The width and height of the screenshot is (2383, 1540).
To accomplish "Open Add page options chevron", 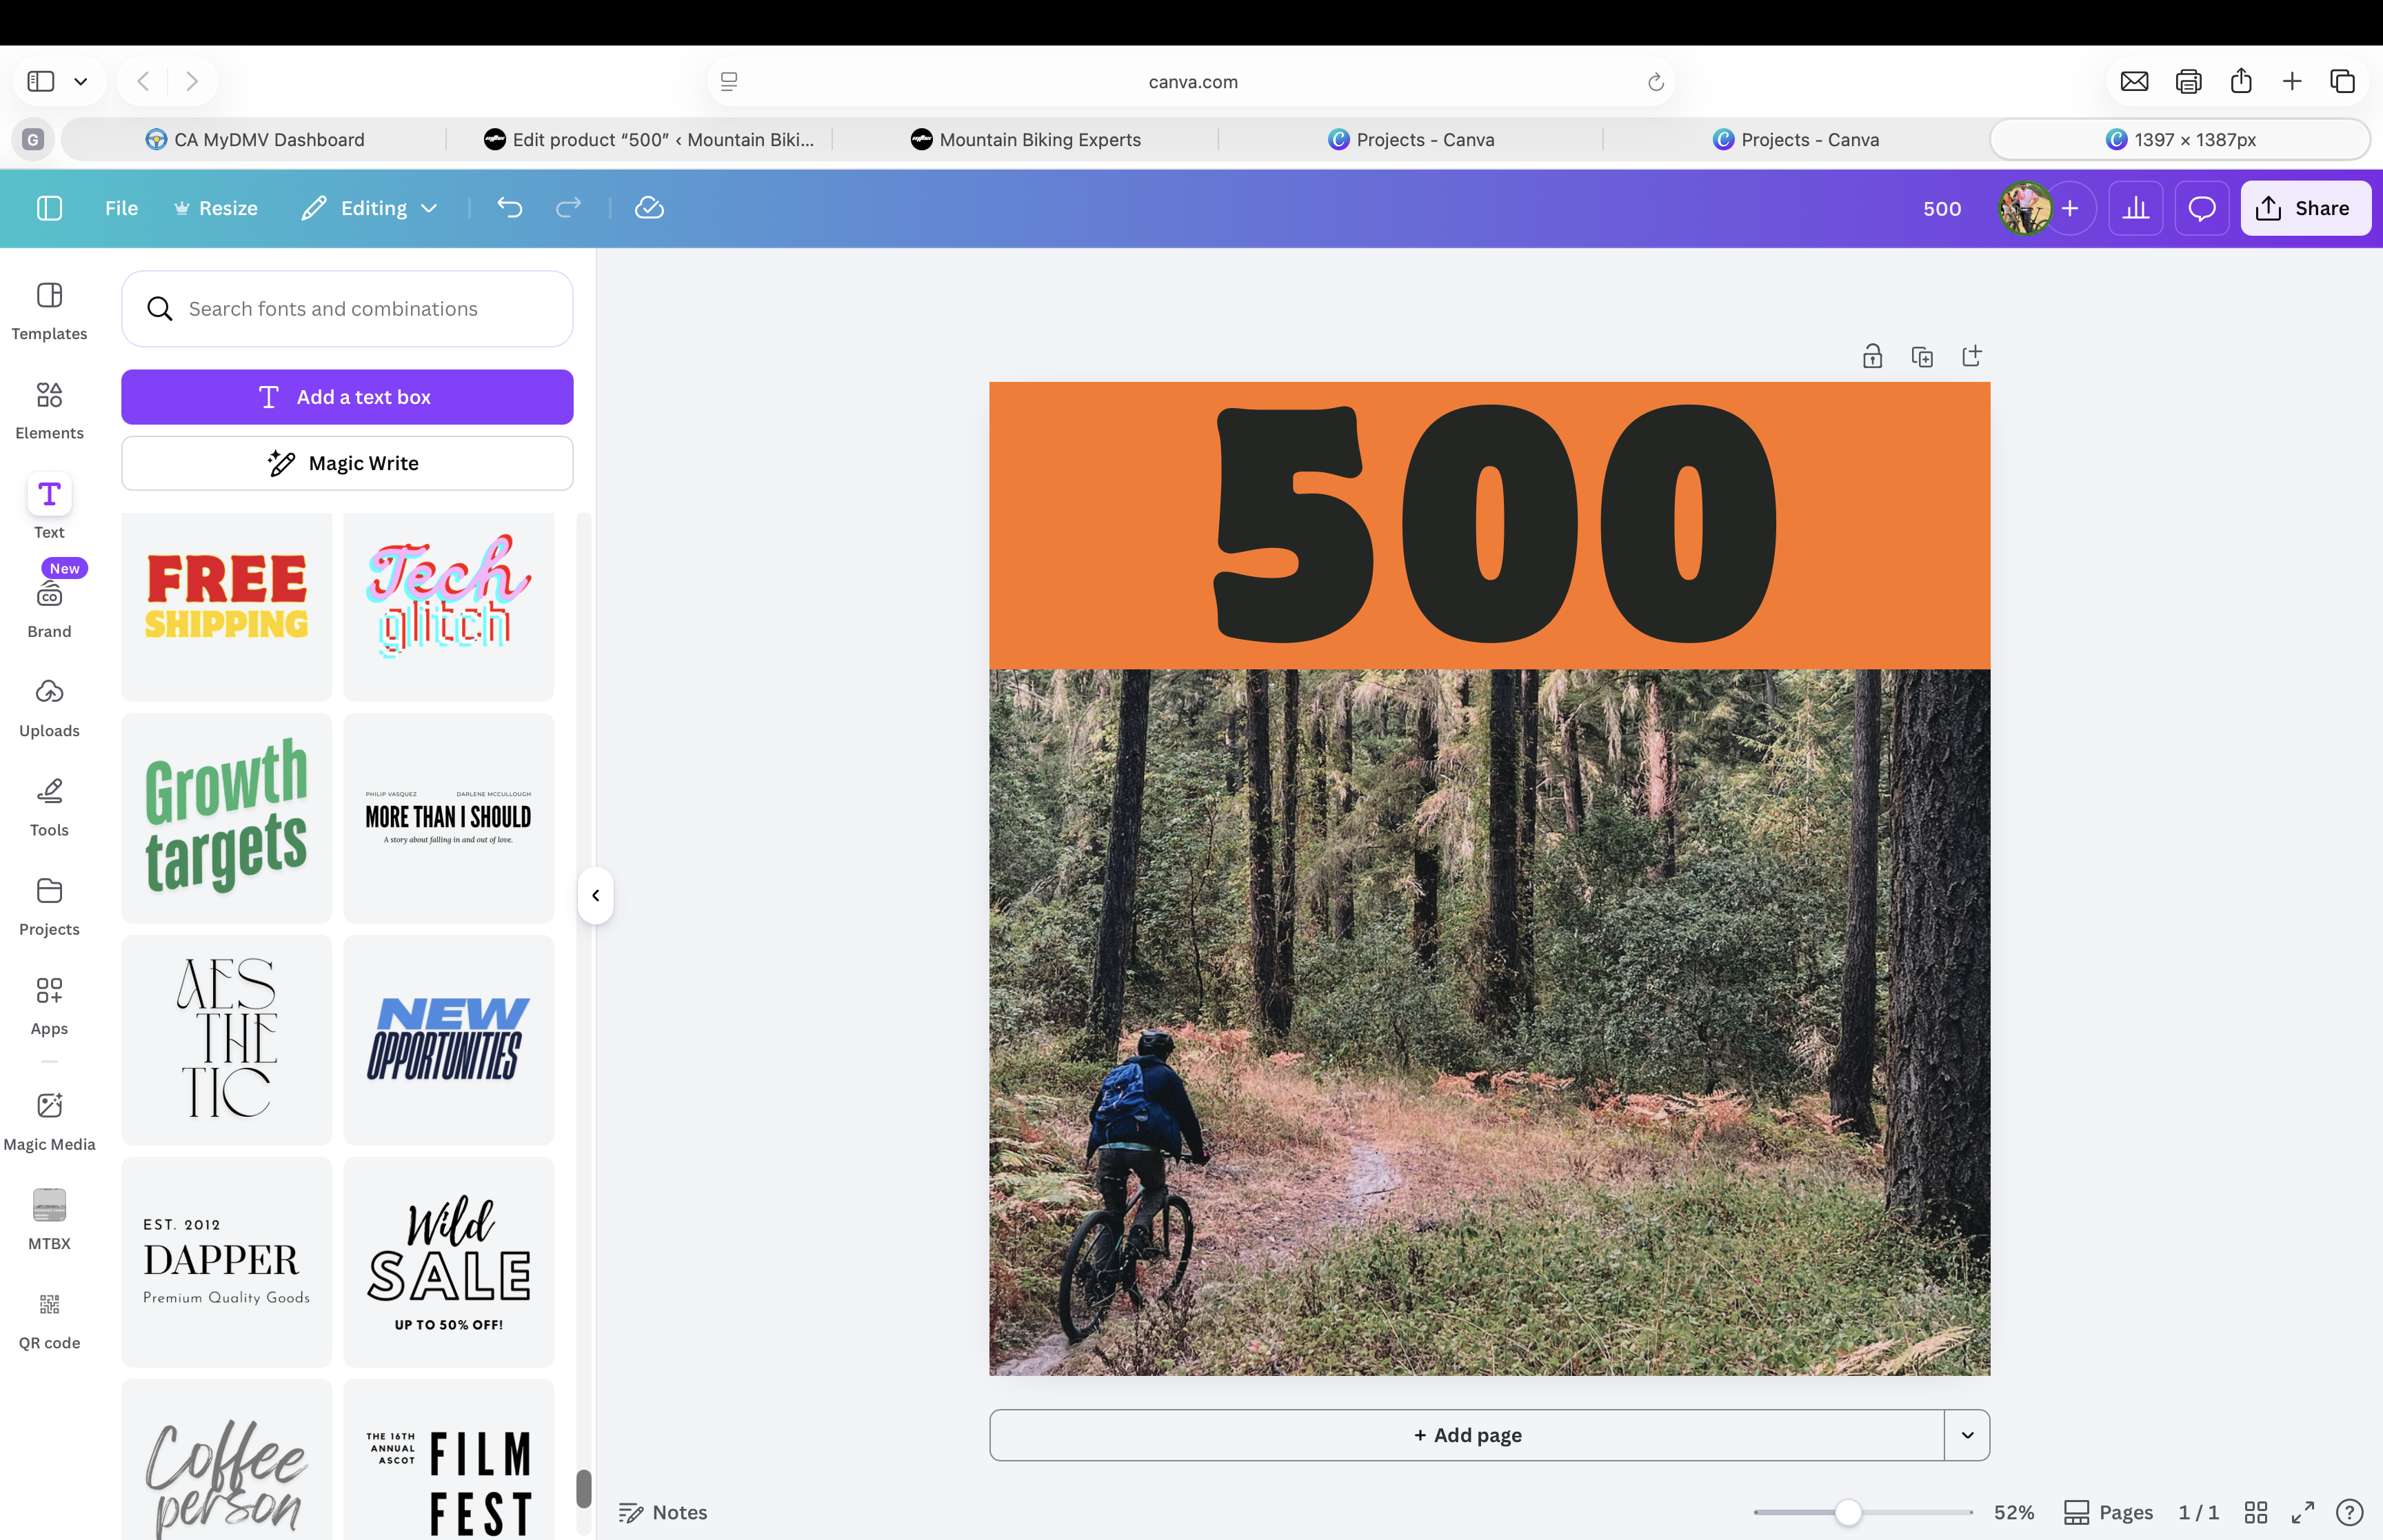I will point(1967,1435).
